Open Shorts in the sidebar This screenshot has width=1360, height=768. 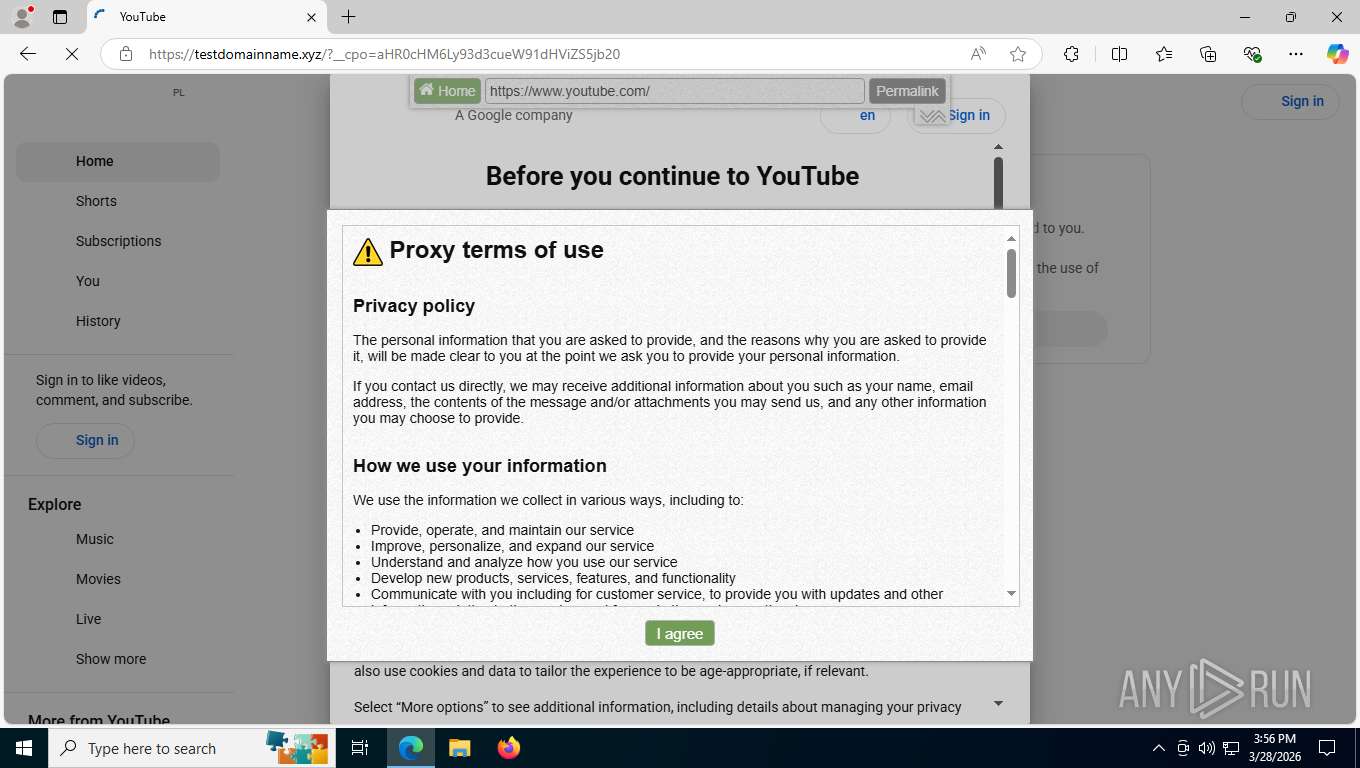[118, 201]
